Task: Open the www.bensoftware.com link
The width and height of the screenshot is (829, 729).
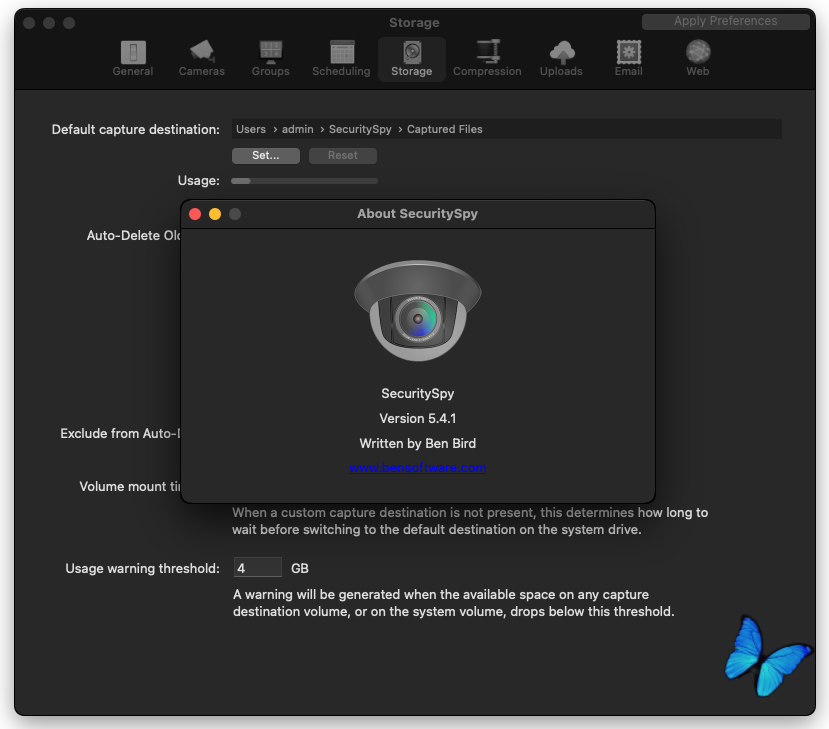Action: (418, 468)
